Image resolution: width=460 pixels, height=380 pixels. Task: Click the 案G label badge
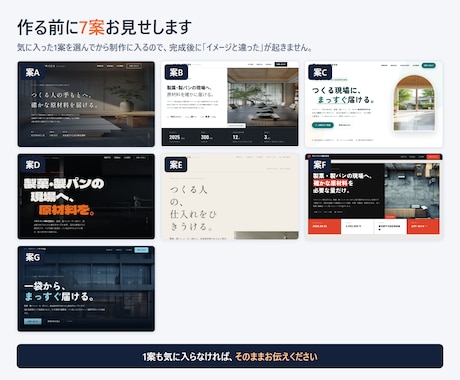click(33, 257)
